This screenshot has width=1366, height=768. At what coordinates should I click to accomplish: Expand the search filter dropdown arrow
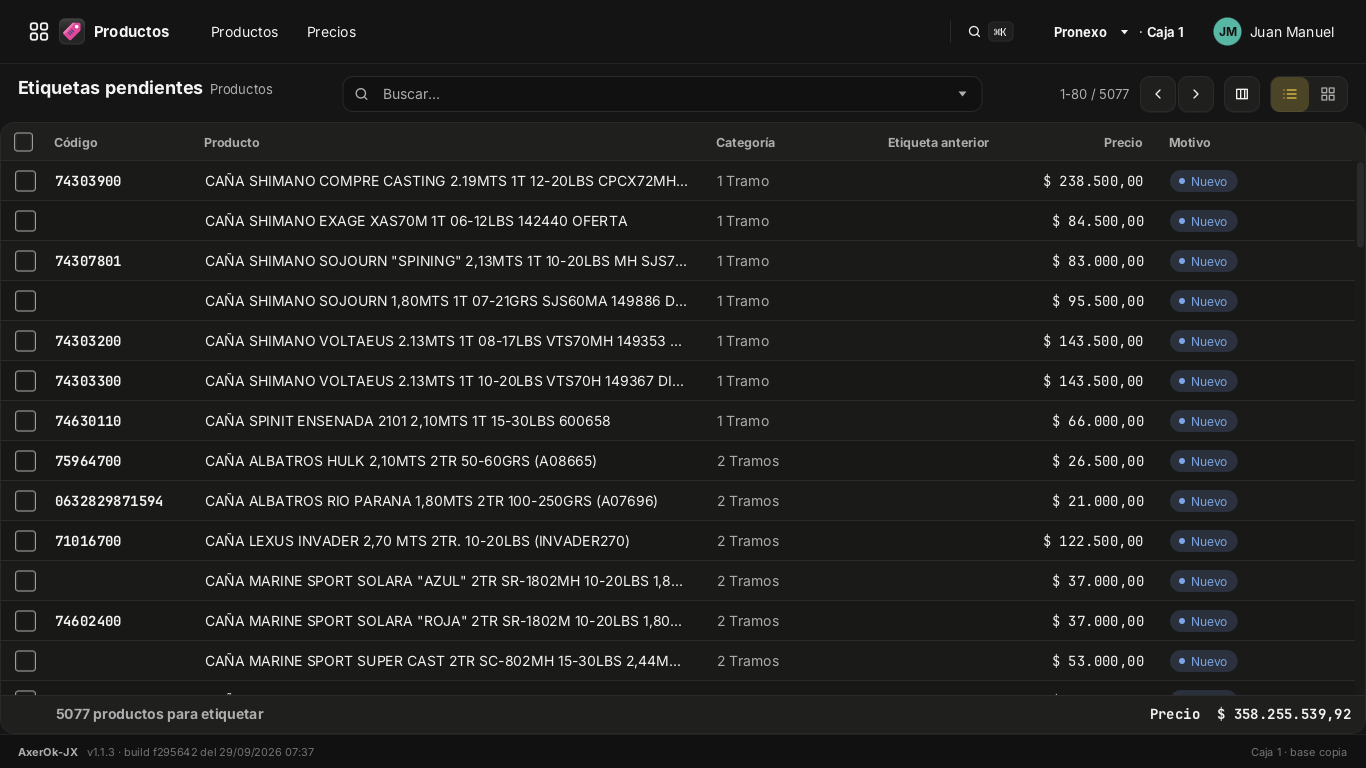[x=962, y=94]
